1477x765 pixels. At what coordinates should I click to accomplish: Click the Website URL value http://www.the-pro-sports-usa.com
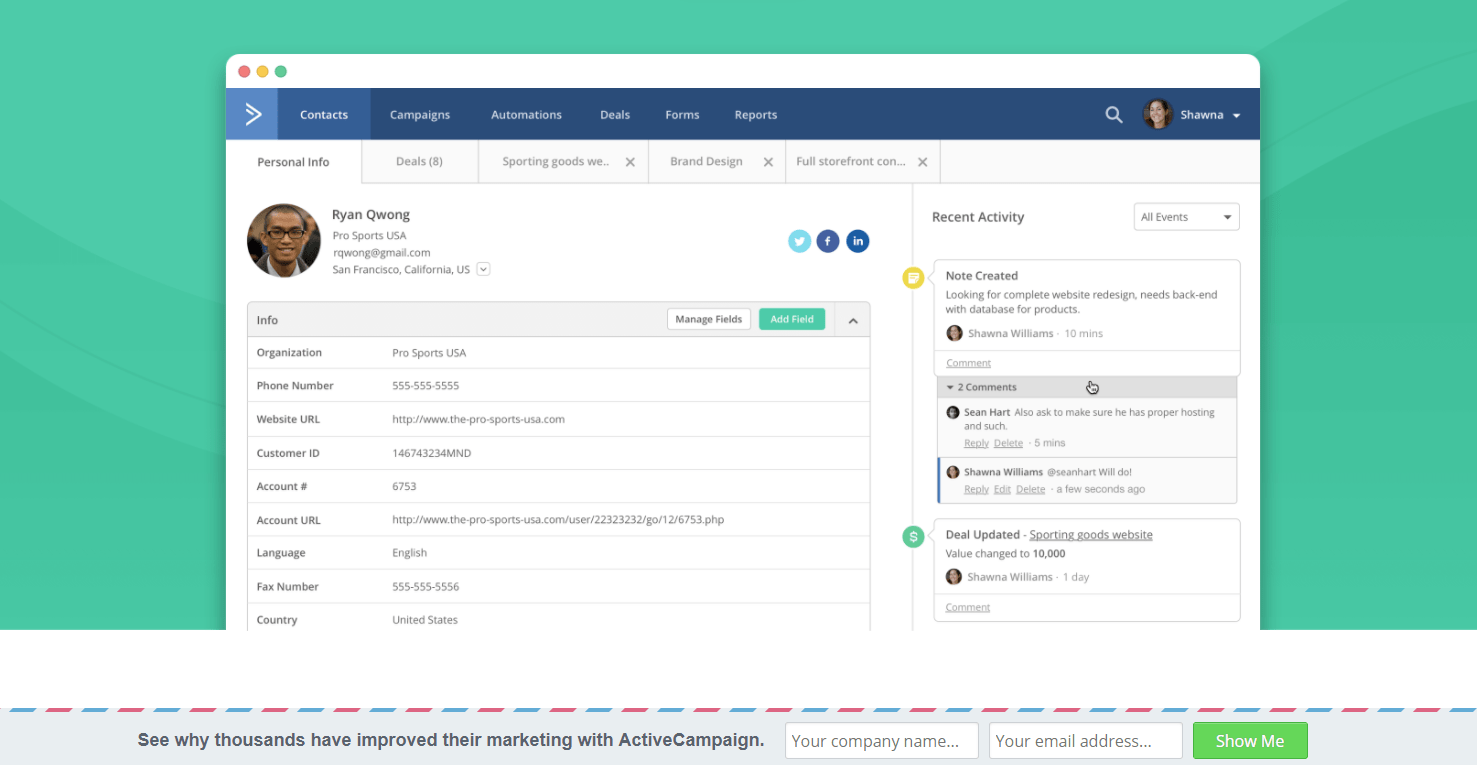(478, 419)
